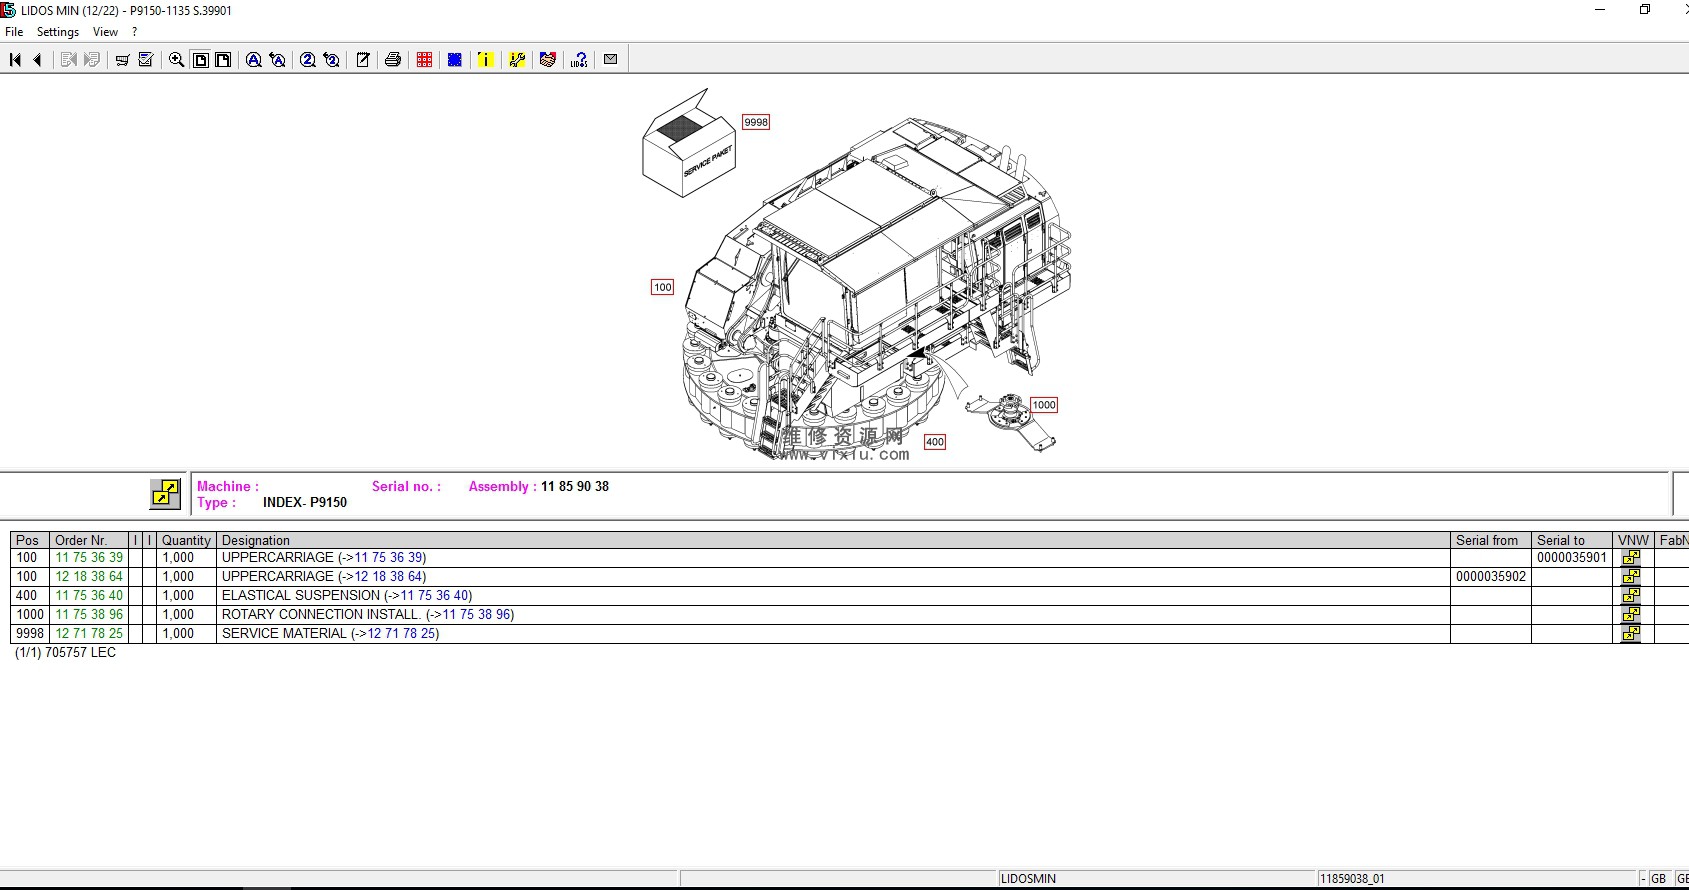Click the handshake icon in toolbar
The image size is (1689, 890).
[x=547, y=60]
